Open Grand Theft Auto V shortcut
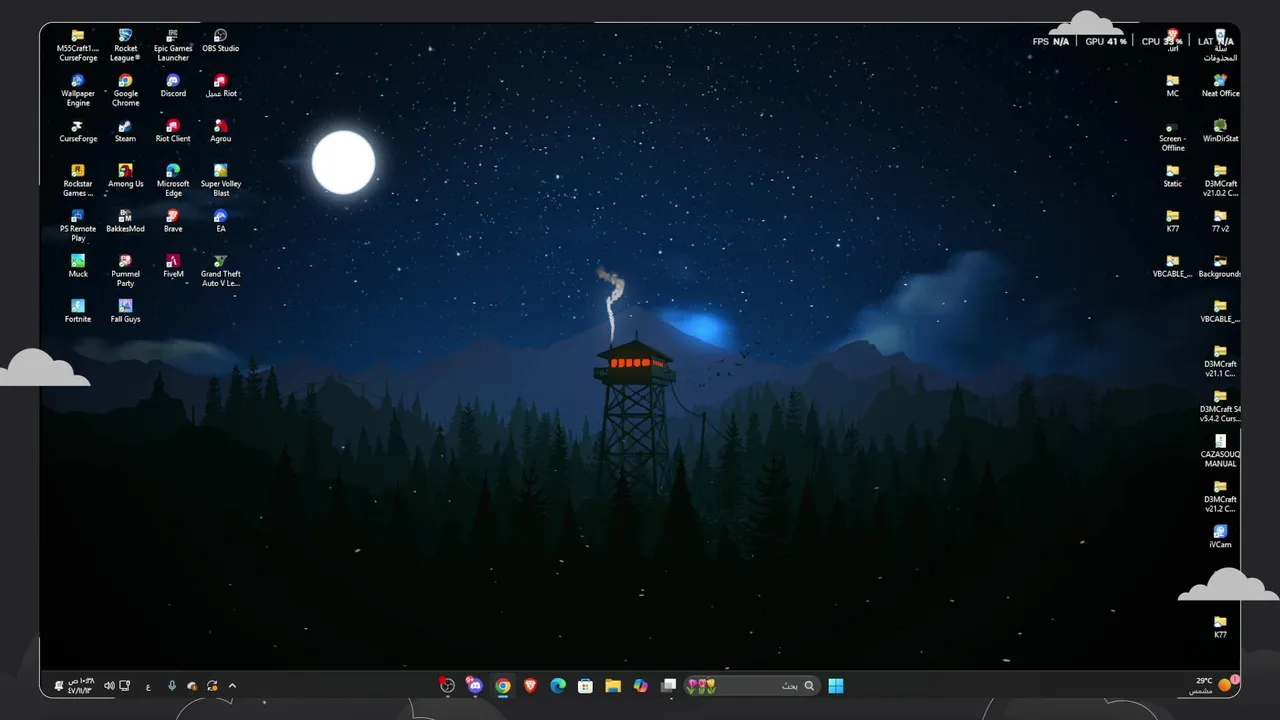Screen dimensions: 1280x720 [221, 271]
